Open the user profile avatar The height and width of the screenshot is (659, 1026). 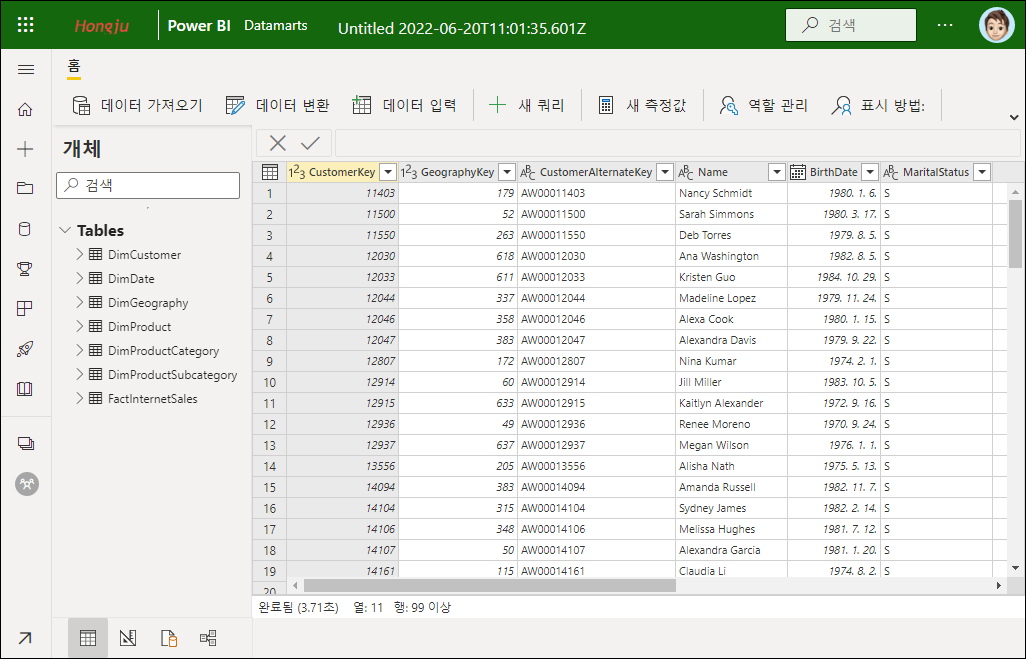(996, 25)
